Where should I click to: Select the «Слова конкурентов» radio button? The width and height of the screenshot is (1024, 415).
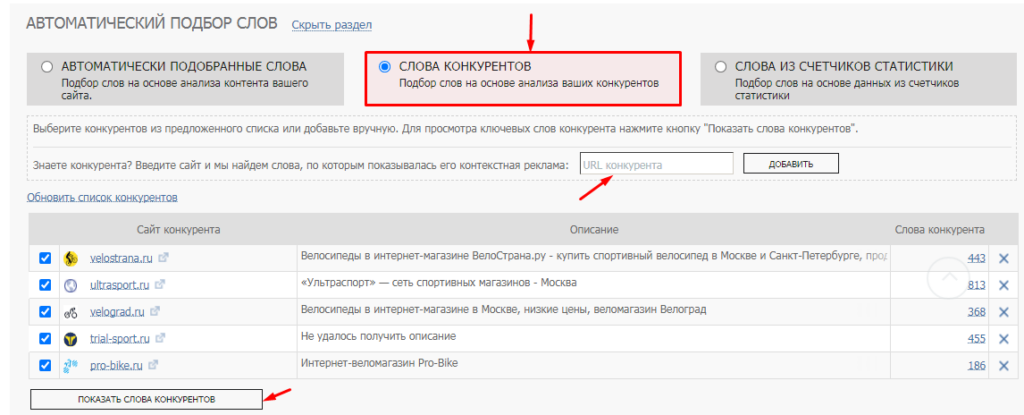point(385,67)
